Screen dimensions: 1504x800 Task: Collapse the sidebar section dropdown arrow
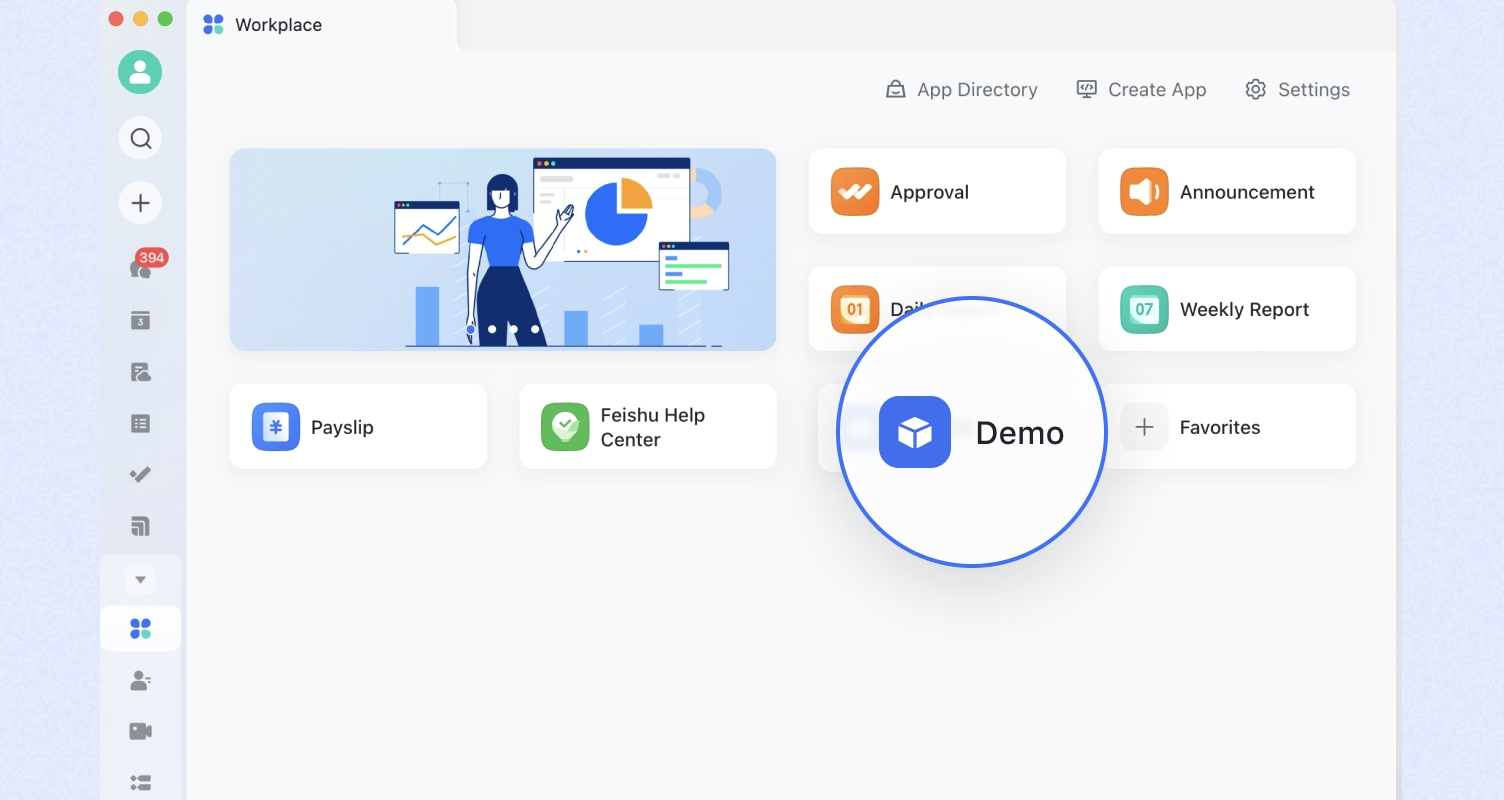[140, 580]
